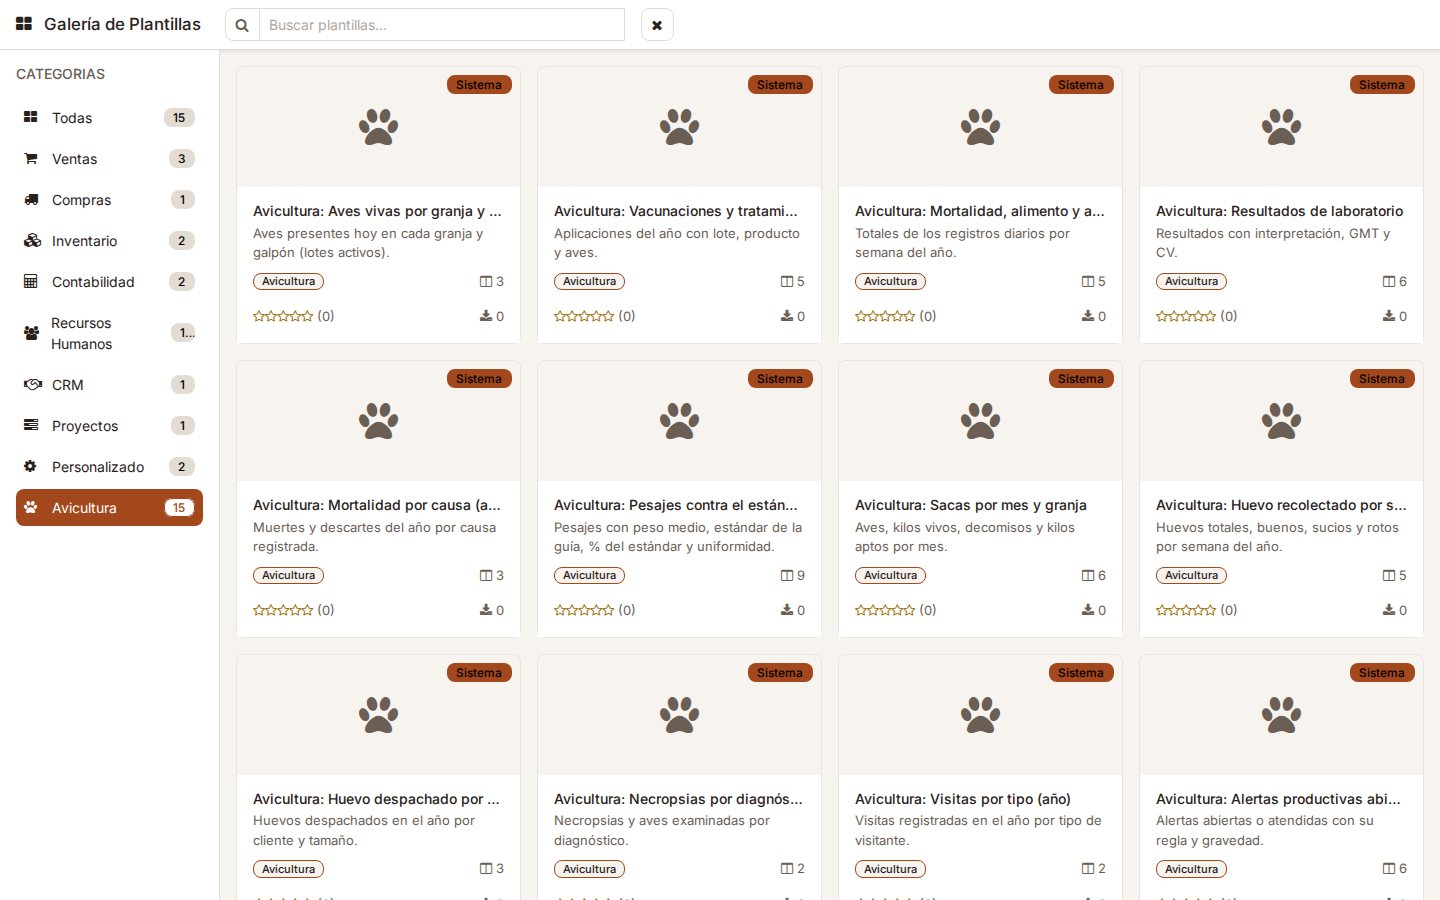Click the Avicultura tag on Visitas por tipo card
This screenshot has width=1440, height=900.
tap(891, 870)
